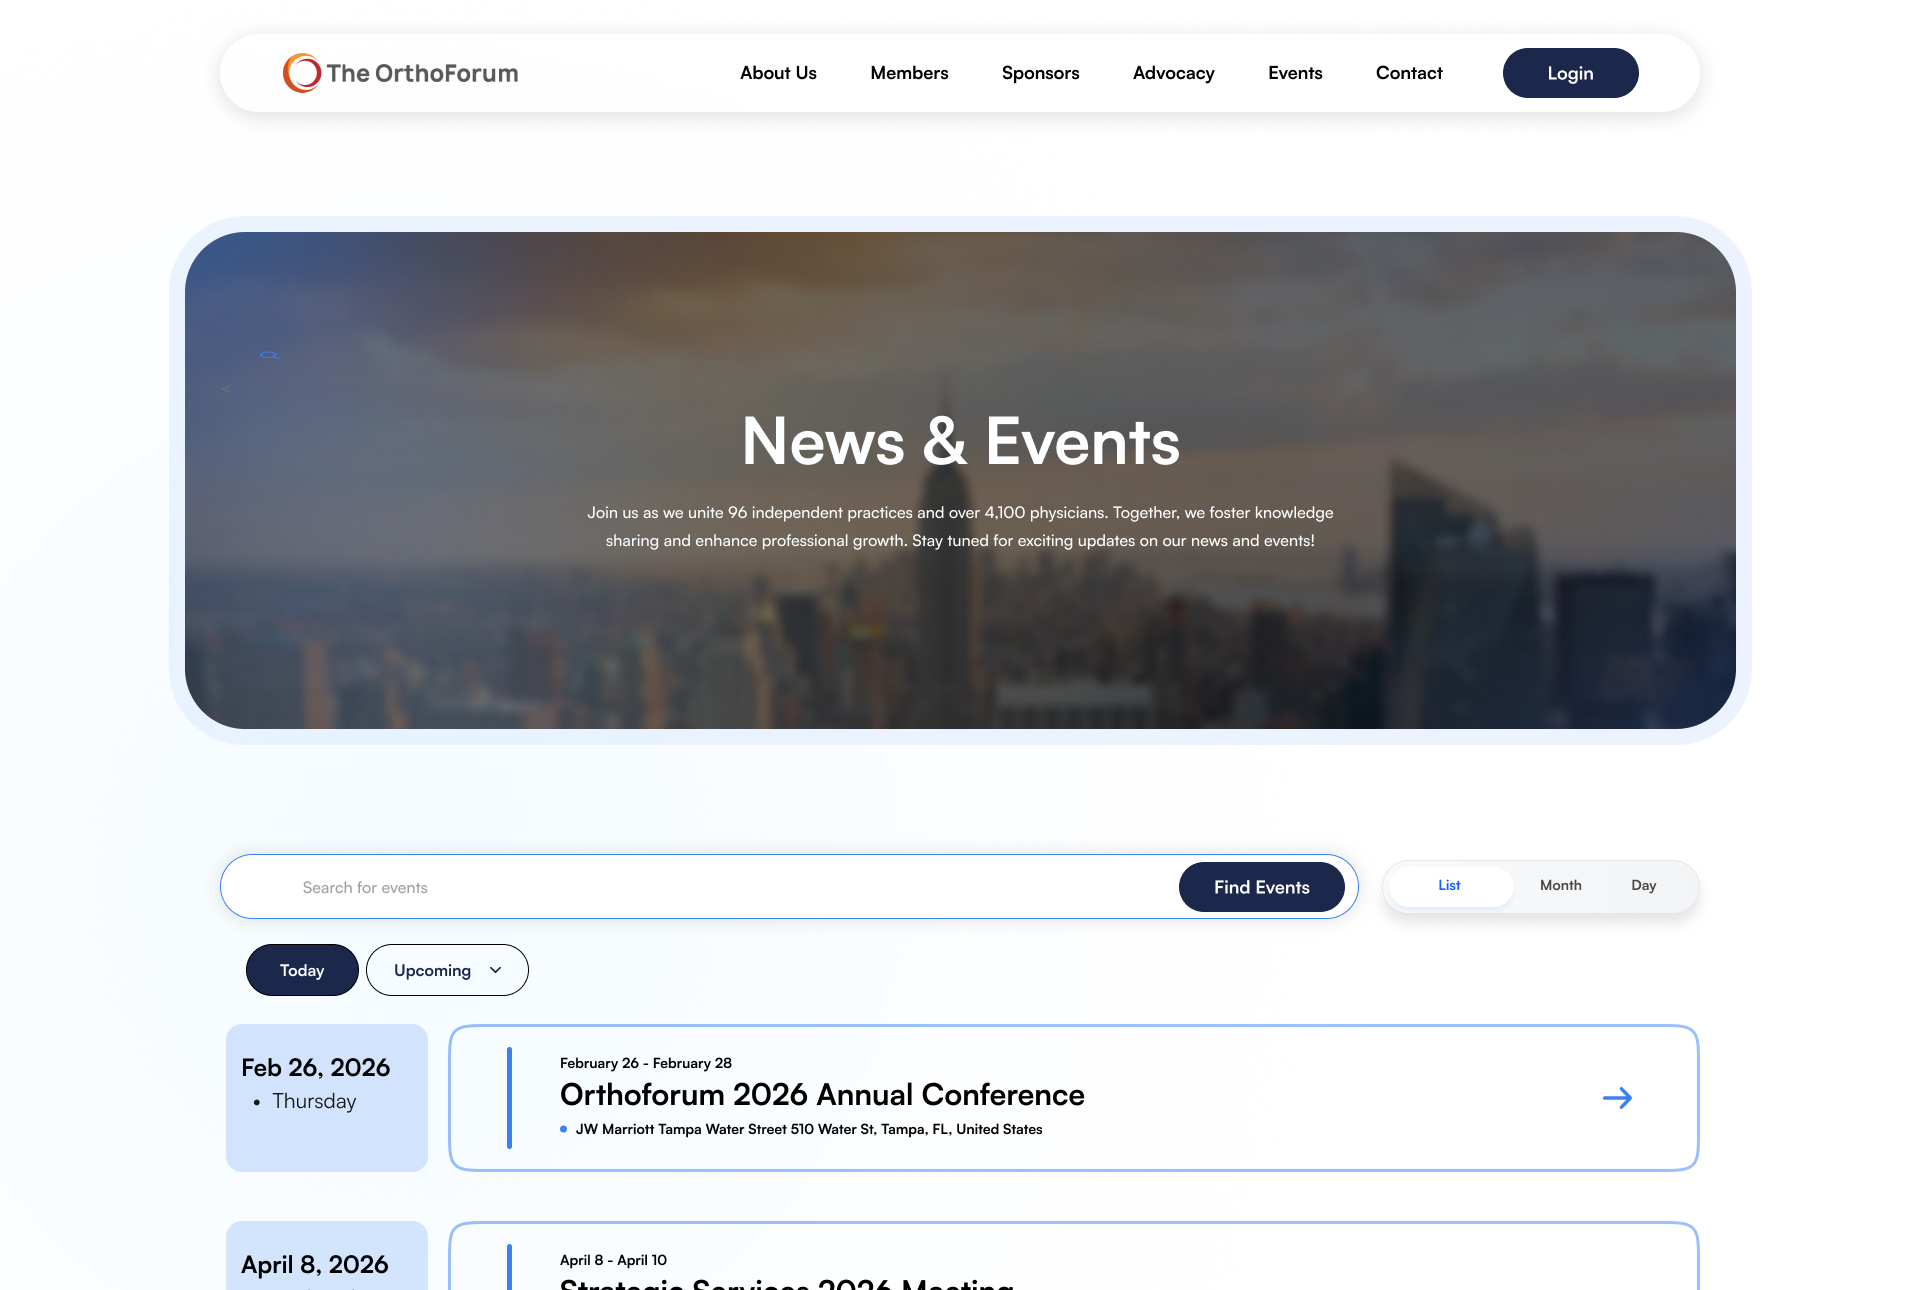Screen dimensions: 1920x1290
Task: Click the chevron arrow inside Upcoming button
Action: tap(495, 970)
